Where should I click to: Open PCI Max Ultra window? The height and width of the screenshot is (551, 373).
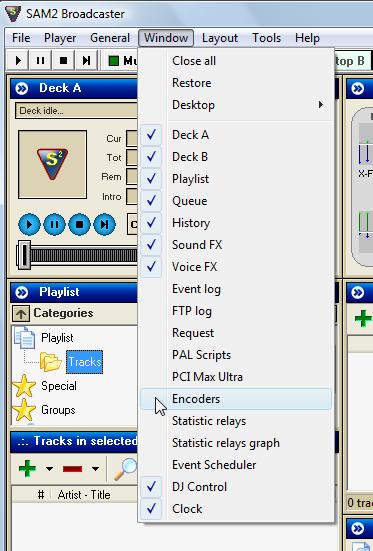236,377
